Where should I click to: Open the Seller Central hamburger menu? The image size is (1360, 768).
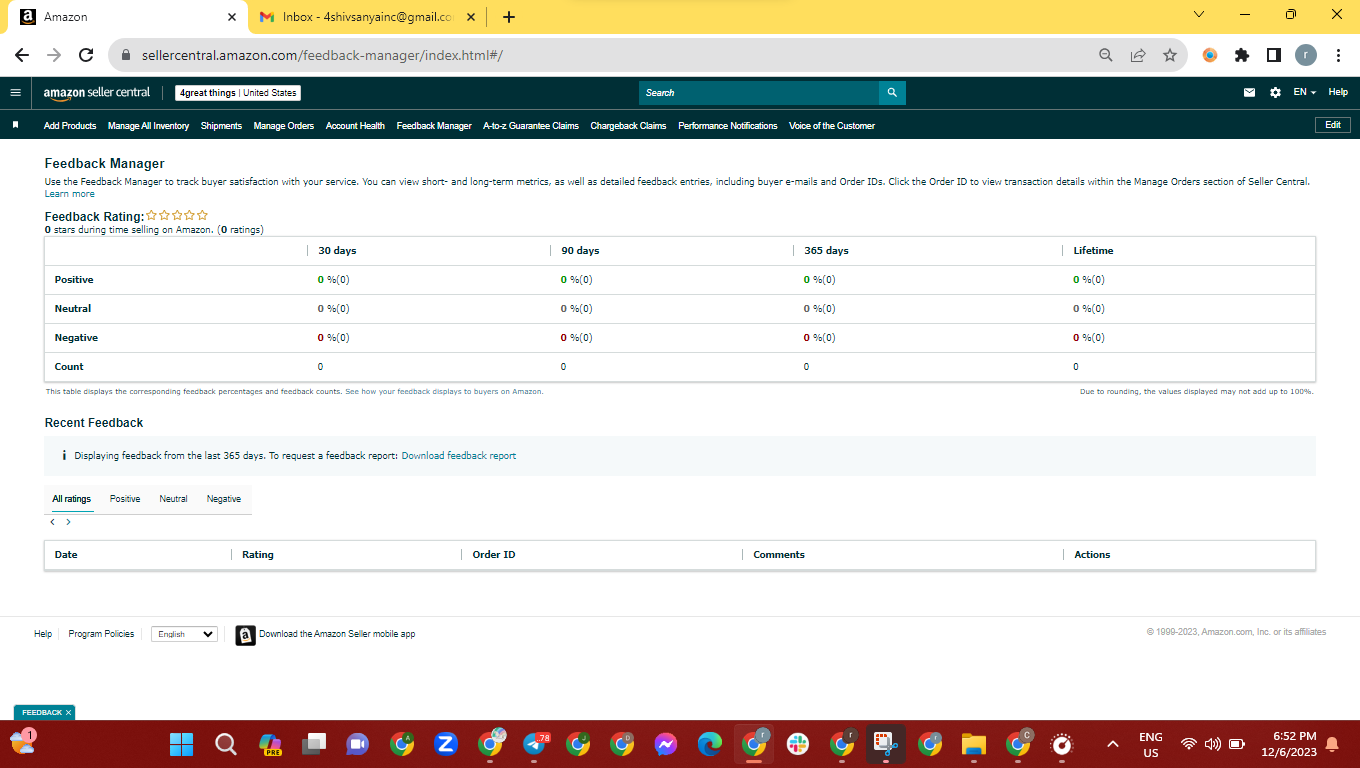point(15,93)
